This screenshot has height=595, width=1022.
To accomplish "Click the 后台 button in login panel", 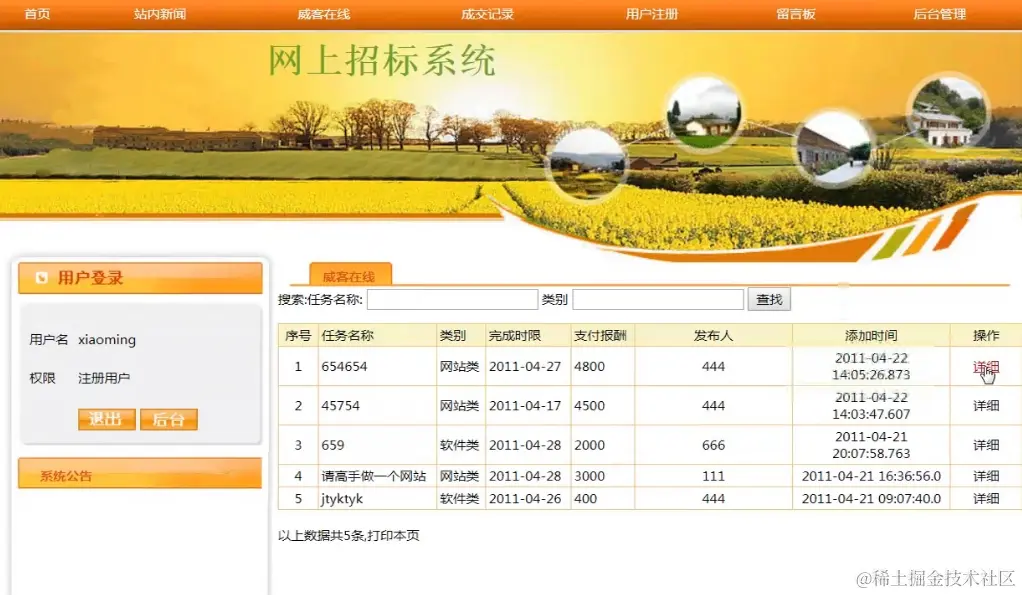I will (x=168, y=420).
